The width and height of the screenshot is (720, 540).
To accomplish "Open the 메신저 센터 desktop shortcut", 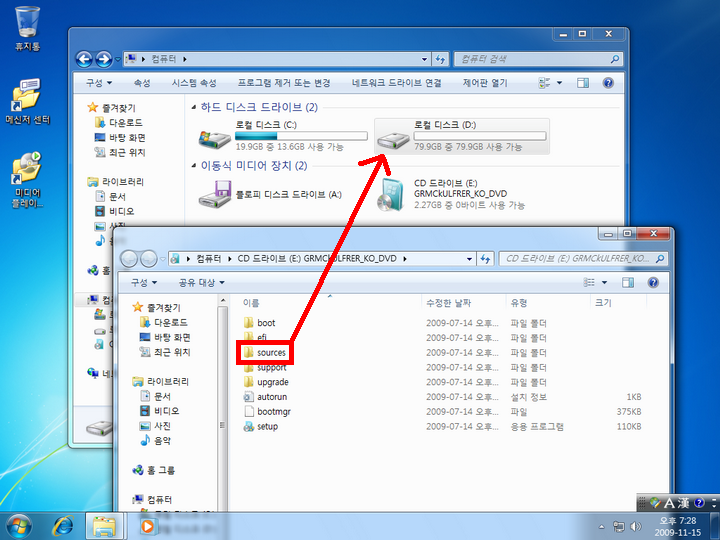I will pyautogui.click(x=27, y=101).
